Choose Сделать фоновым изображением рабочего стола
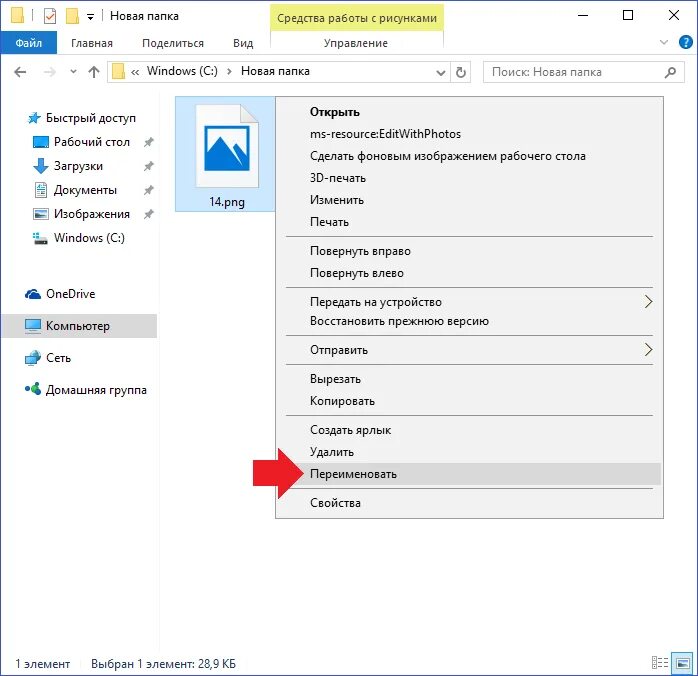 [x=468, y=156]
